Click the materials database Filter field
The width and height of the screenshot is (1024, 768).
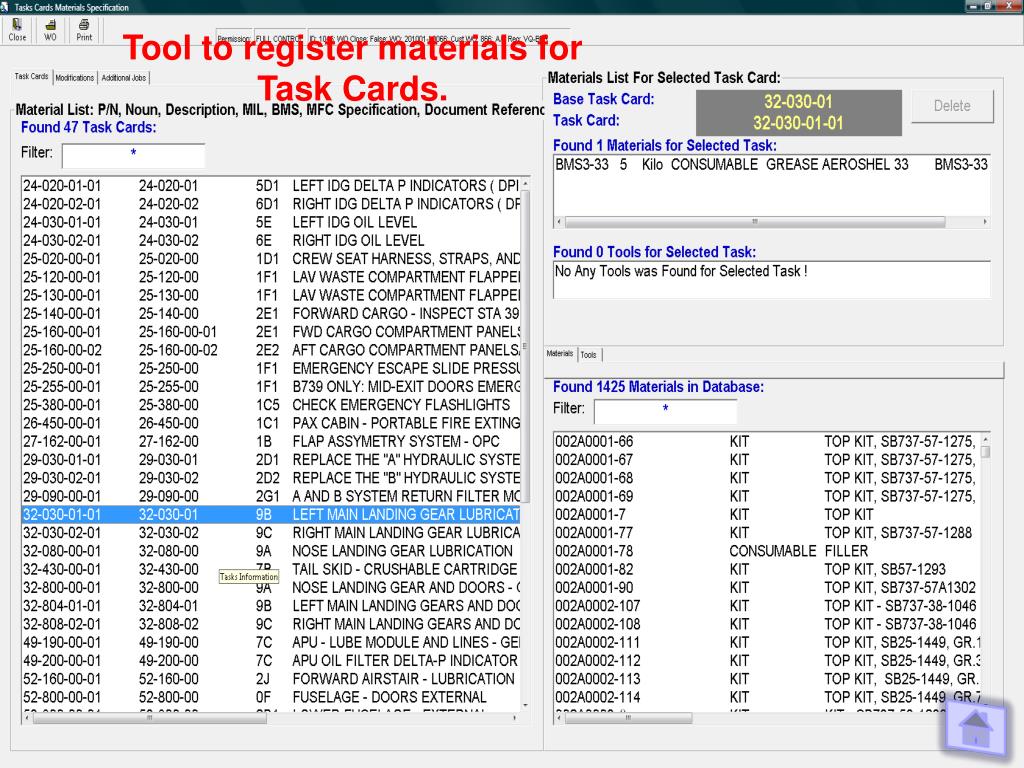(x=665, y=410)
